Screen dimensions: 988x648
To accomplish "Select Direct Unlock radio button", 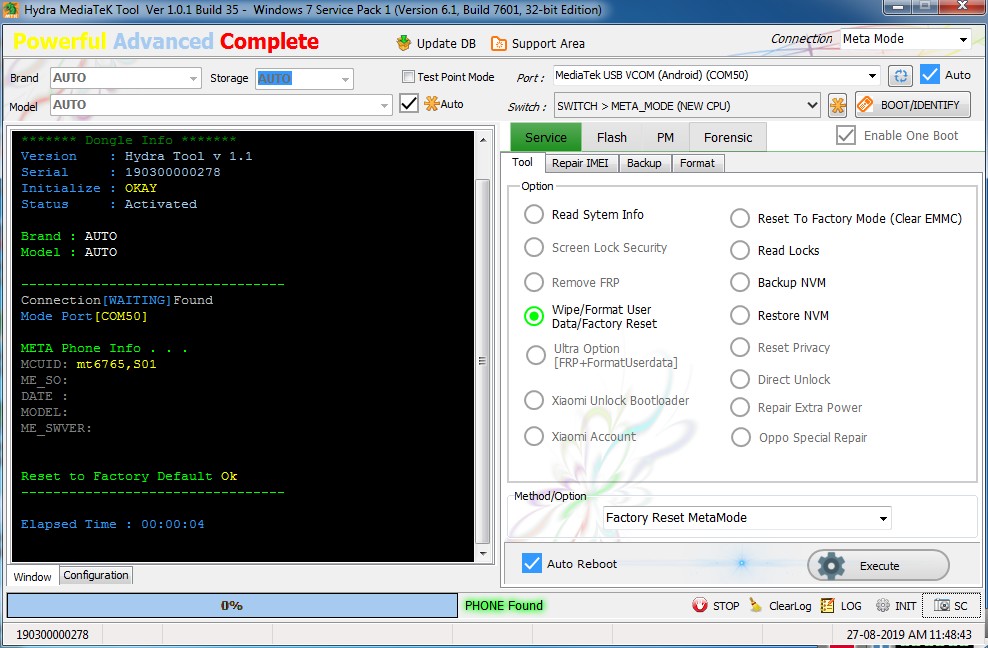I will tap(740, 379).
